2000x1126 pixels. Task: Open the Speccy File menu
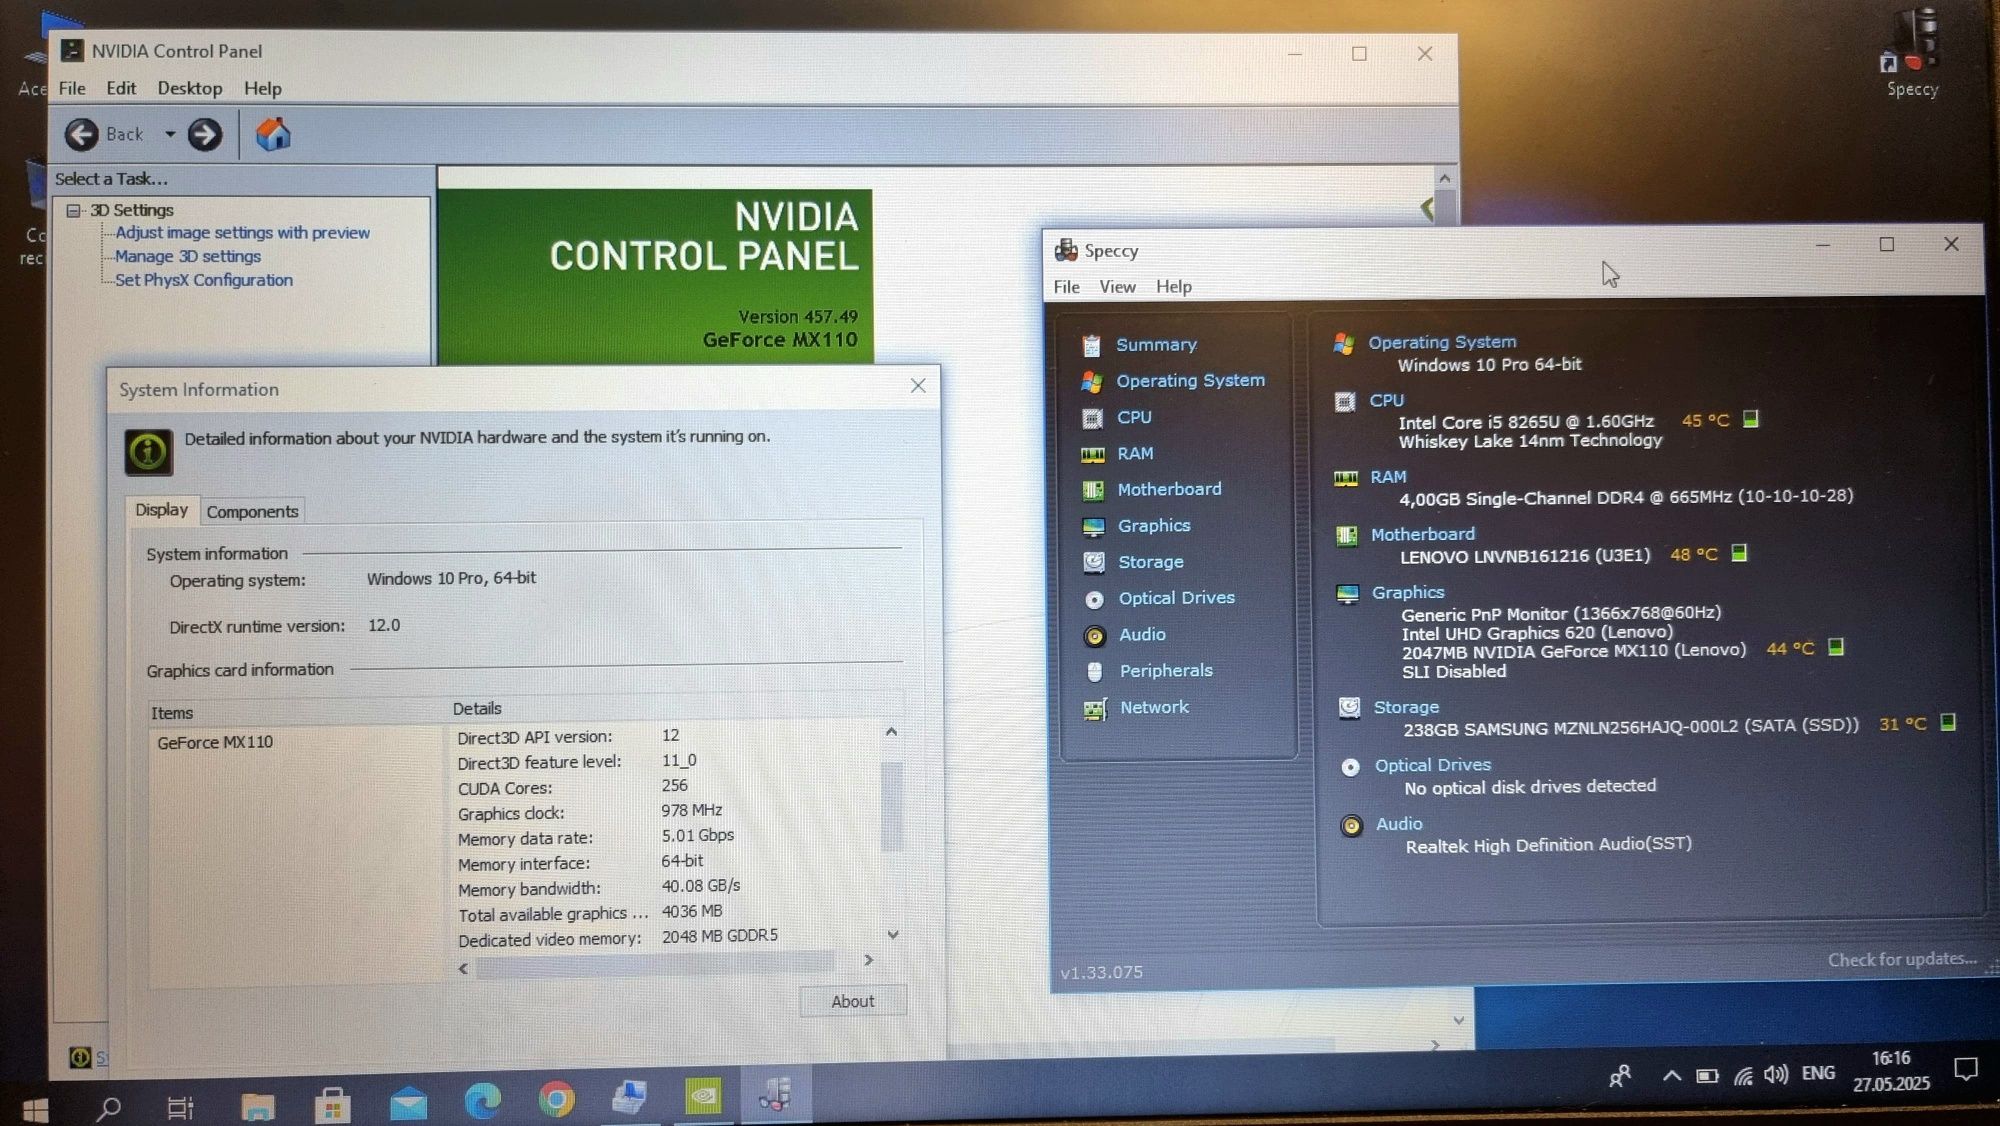[1066, 287]
